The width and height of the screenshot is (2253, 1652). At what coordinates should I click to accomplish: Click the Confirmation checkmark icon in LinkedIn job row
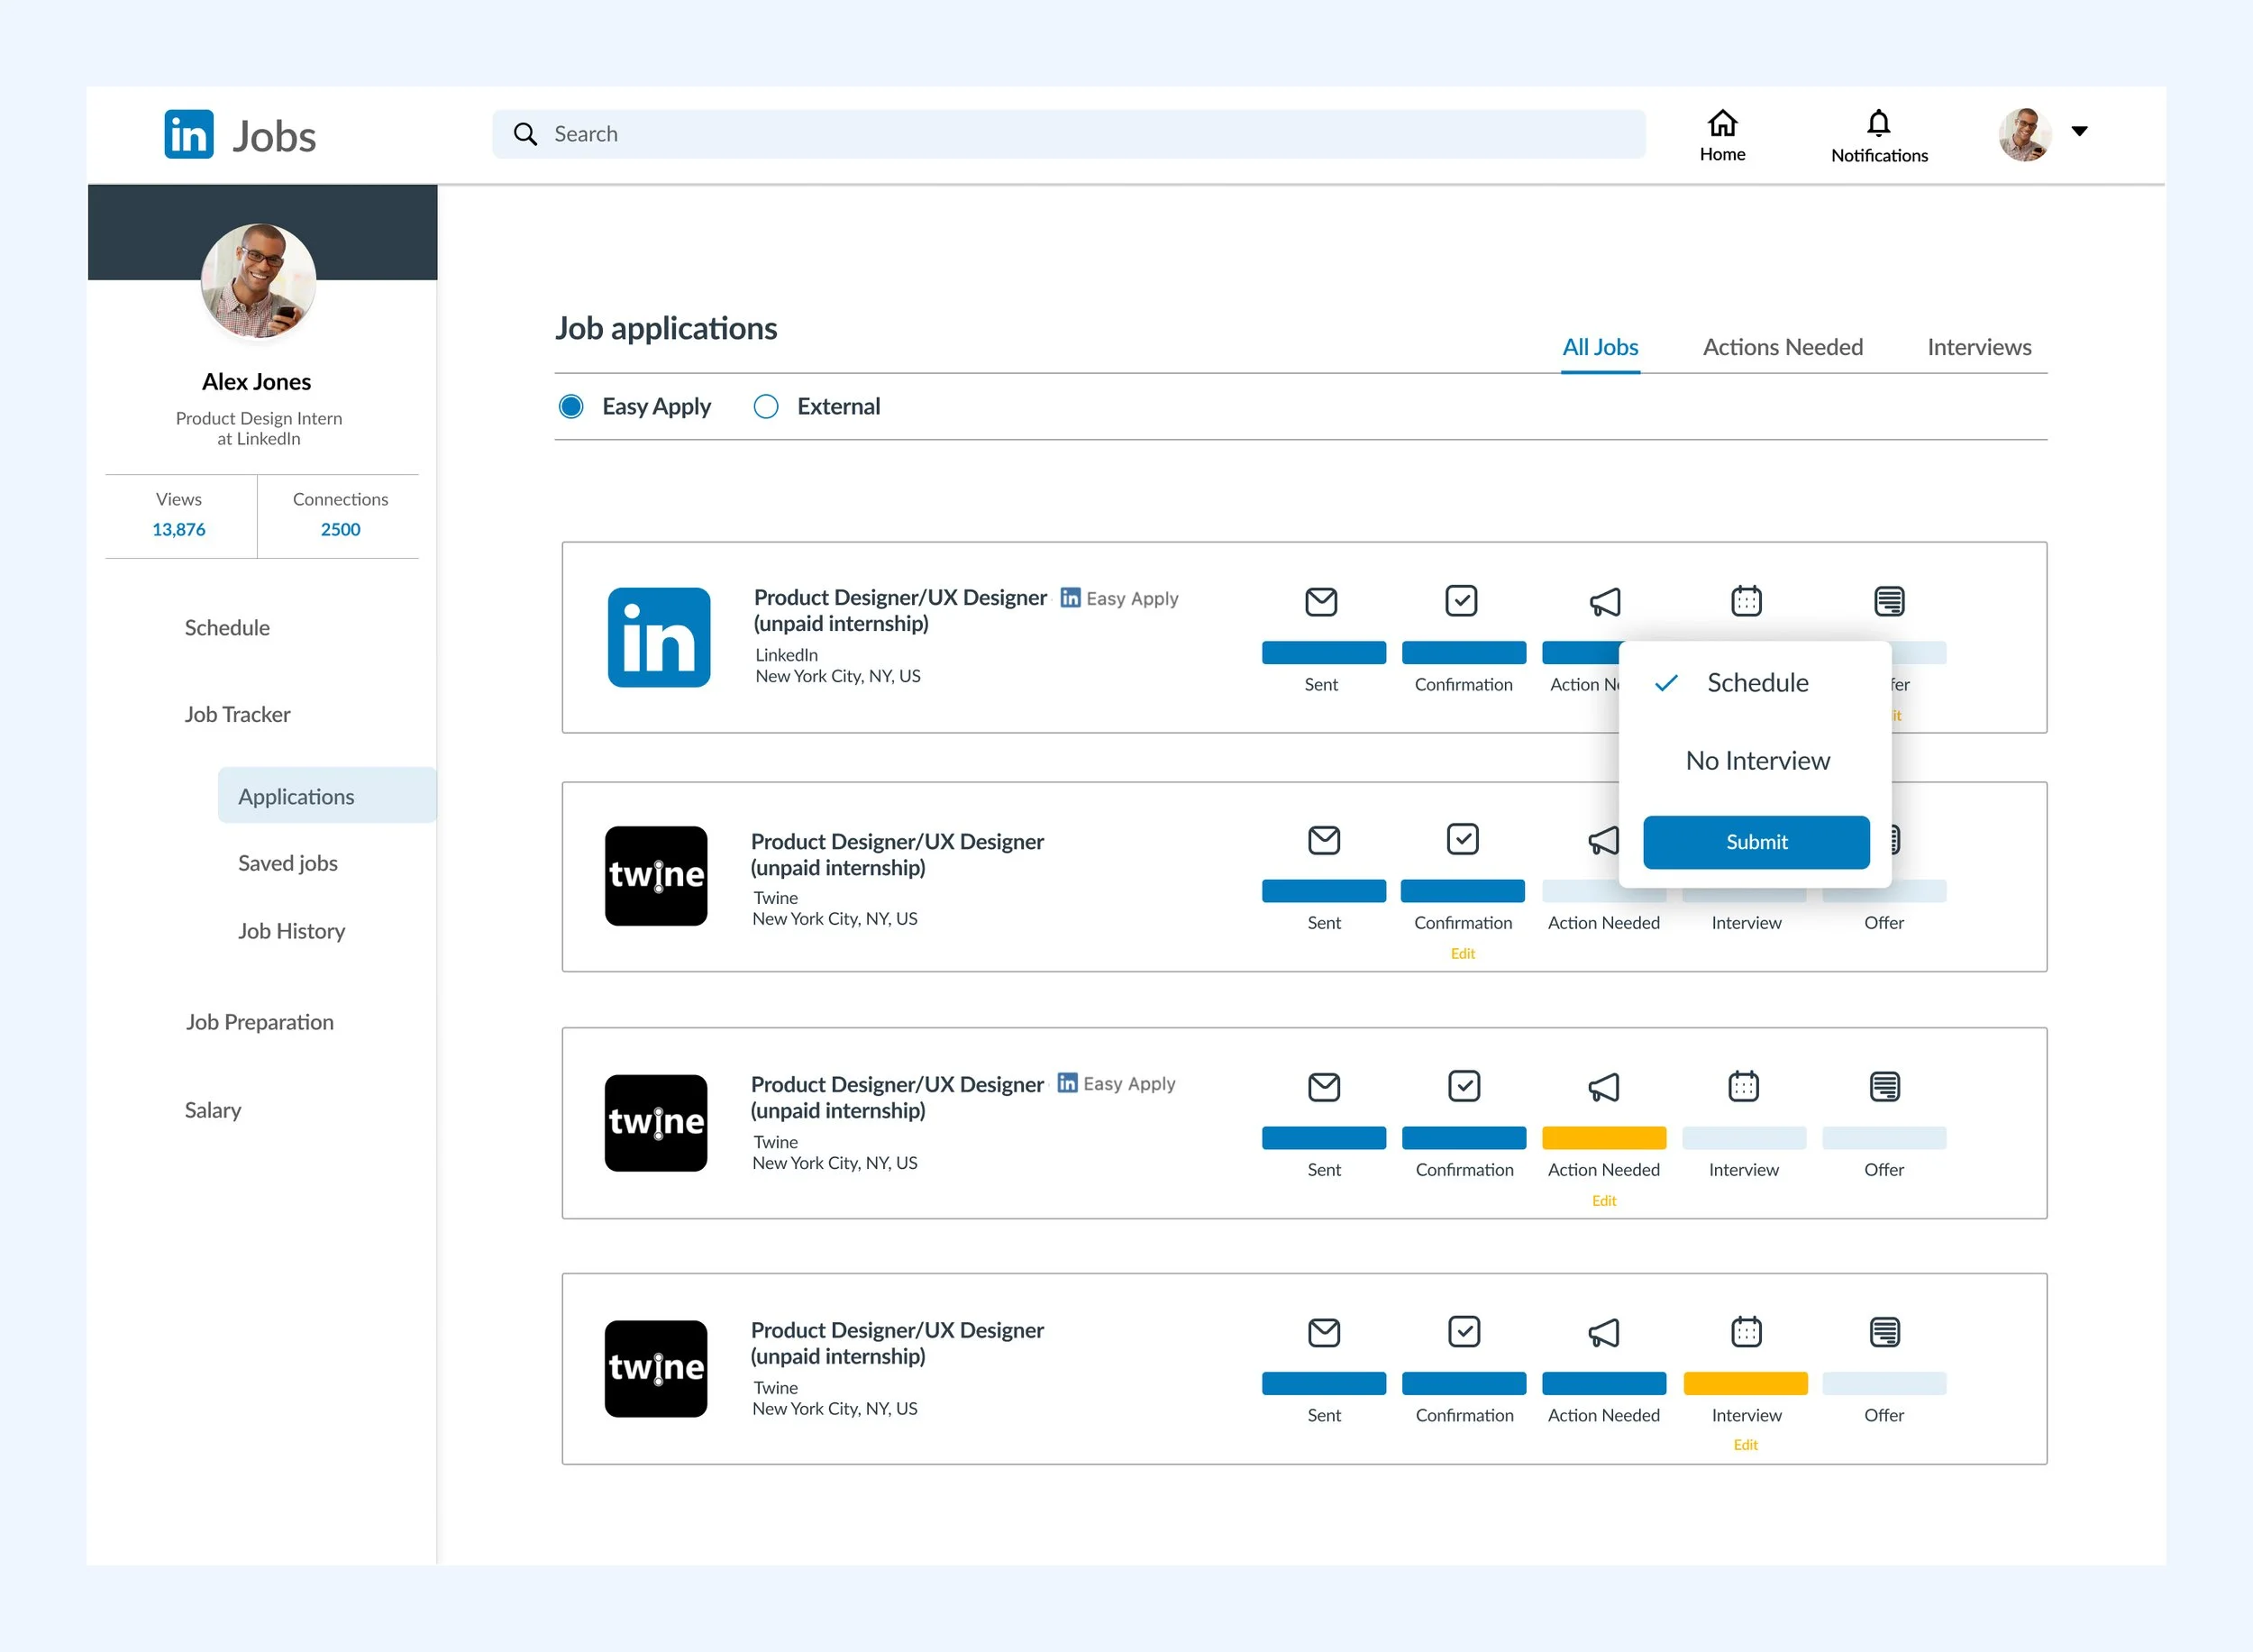pyautogui.click(x=1460, y=601)
